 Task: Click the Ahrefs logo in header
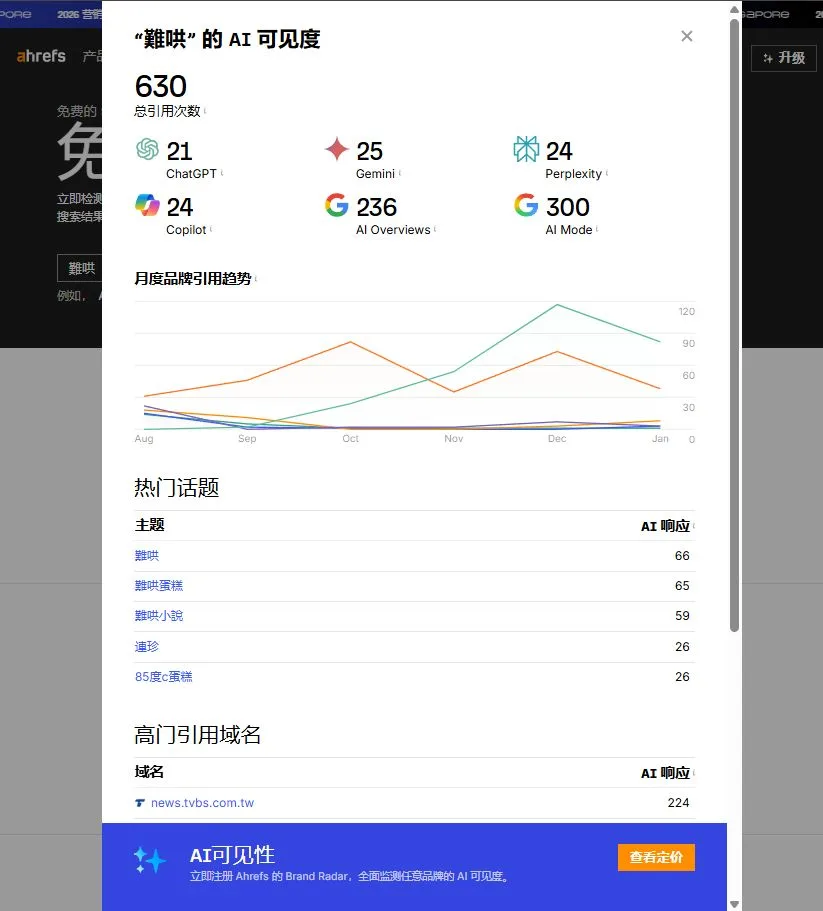click(42, 57)
